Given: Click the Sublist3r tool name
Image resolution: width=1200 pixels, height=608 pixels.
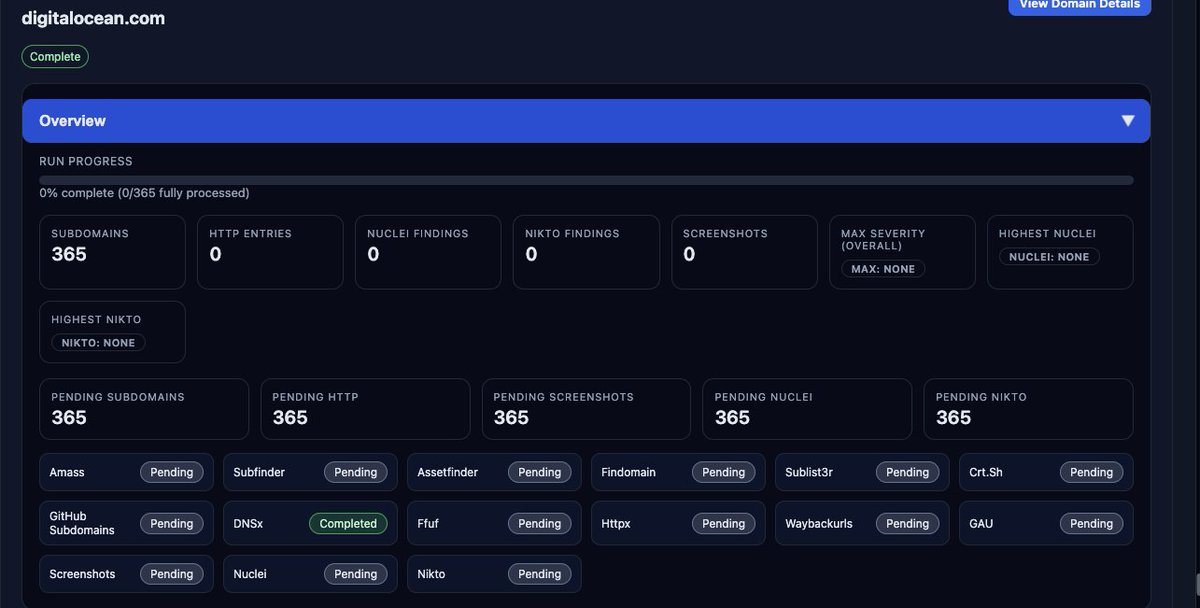Looking at the screenshot, I should 810,472.
